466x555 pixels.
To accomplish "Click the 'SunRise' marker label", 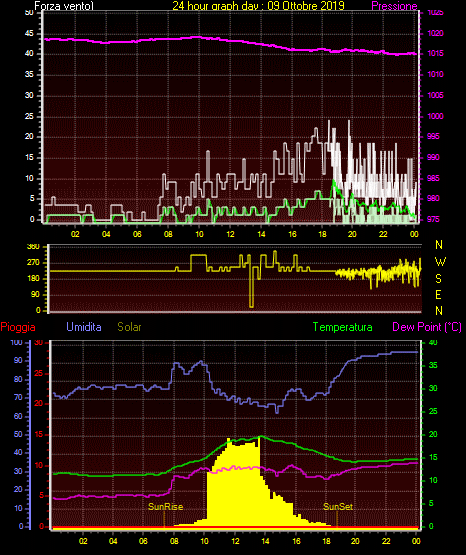I will point(165,507).
